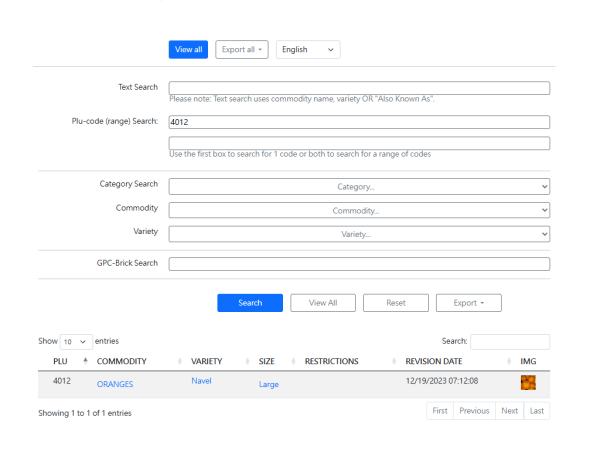
Task: Expand the Variety dropdown
Action: 359,234
